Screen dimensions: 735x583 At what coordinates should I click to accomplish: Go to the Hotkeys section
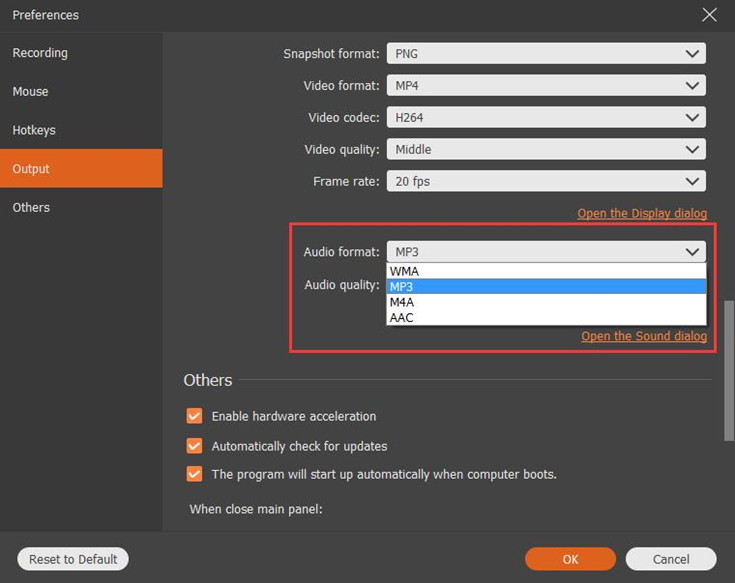(x=34, y=130)
